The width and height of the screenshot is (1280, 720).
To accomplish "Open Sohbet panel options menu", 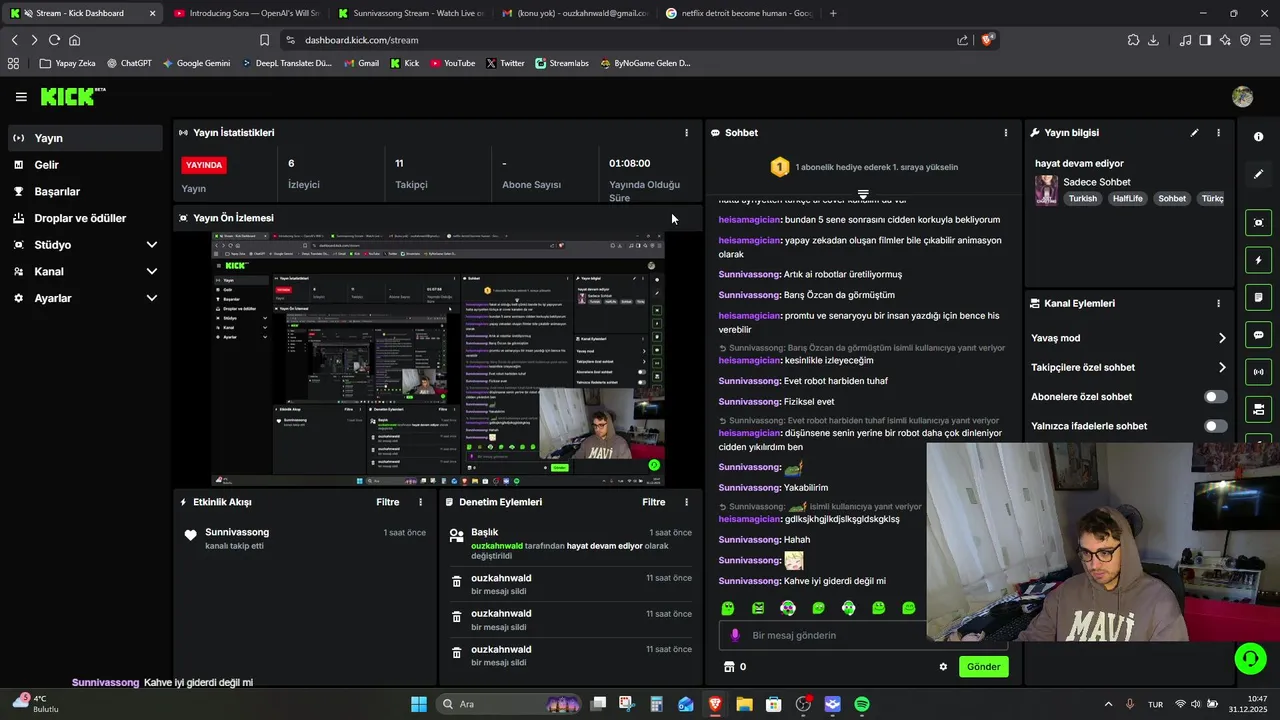I will point(1005,132).
